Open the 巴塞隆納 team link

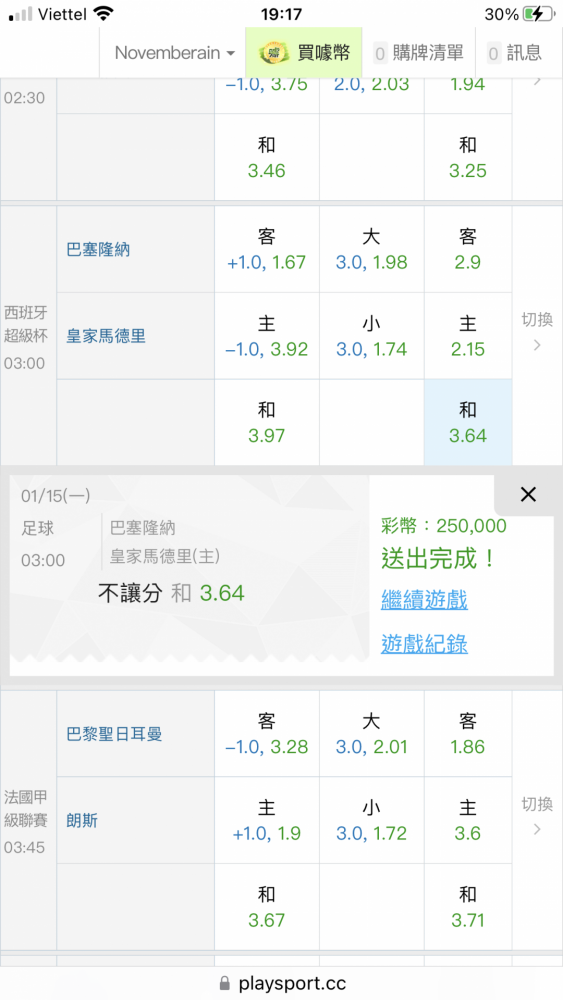point(98,249)
